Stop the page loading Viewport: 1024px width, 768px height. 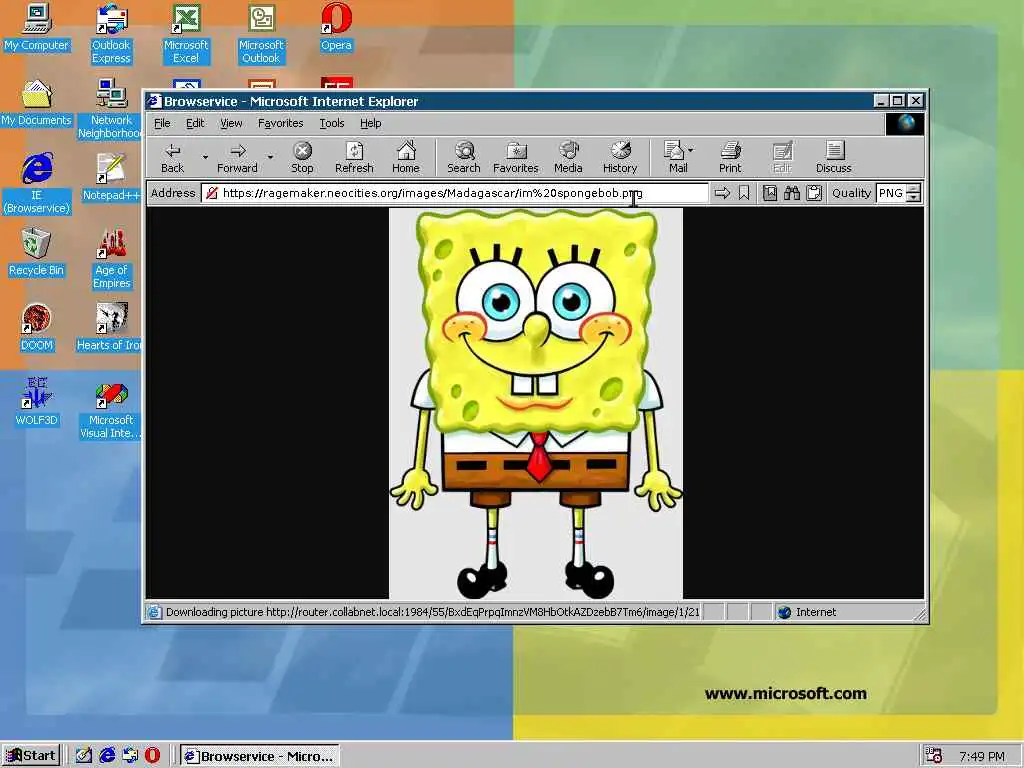click(x=302, y=158)
